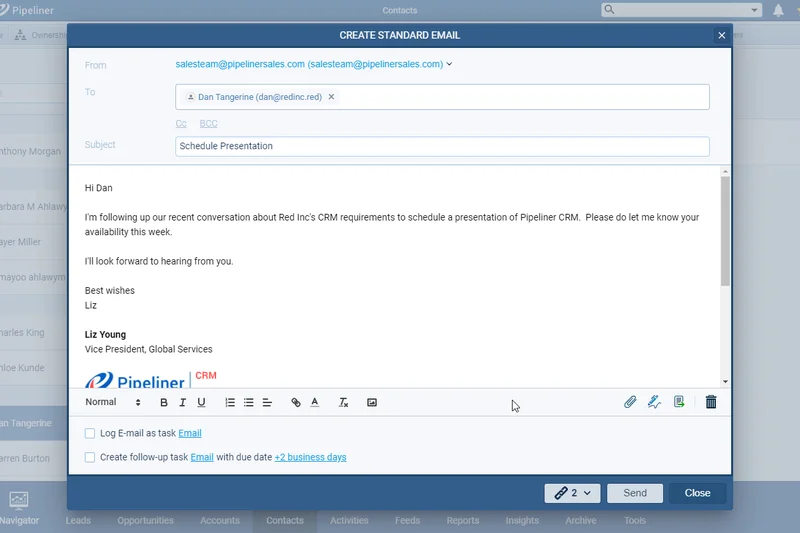Select the Contacts tab
The image size is (800, 533).
tap(285, 520)
